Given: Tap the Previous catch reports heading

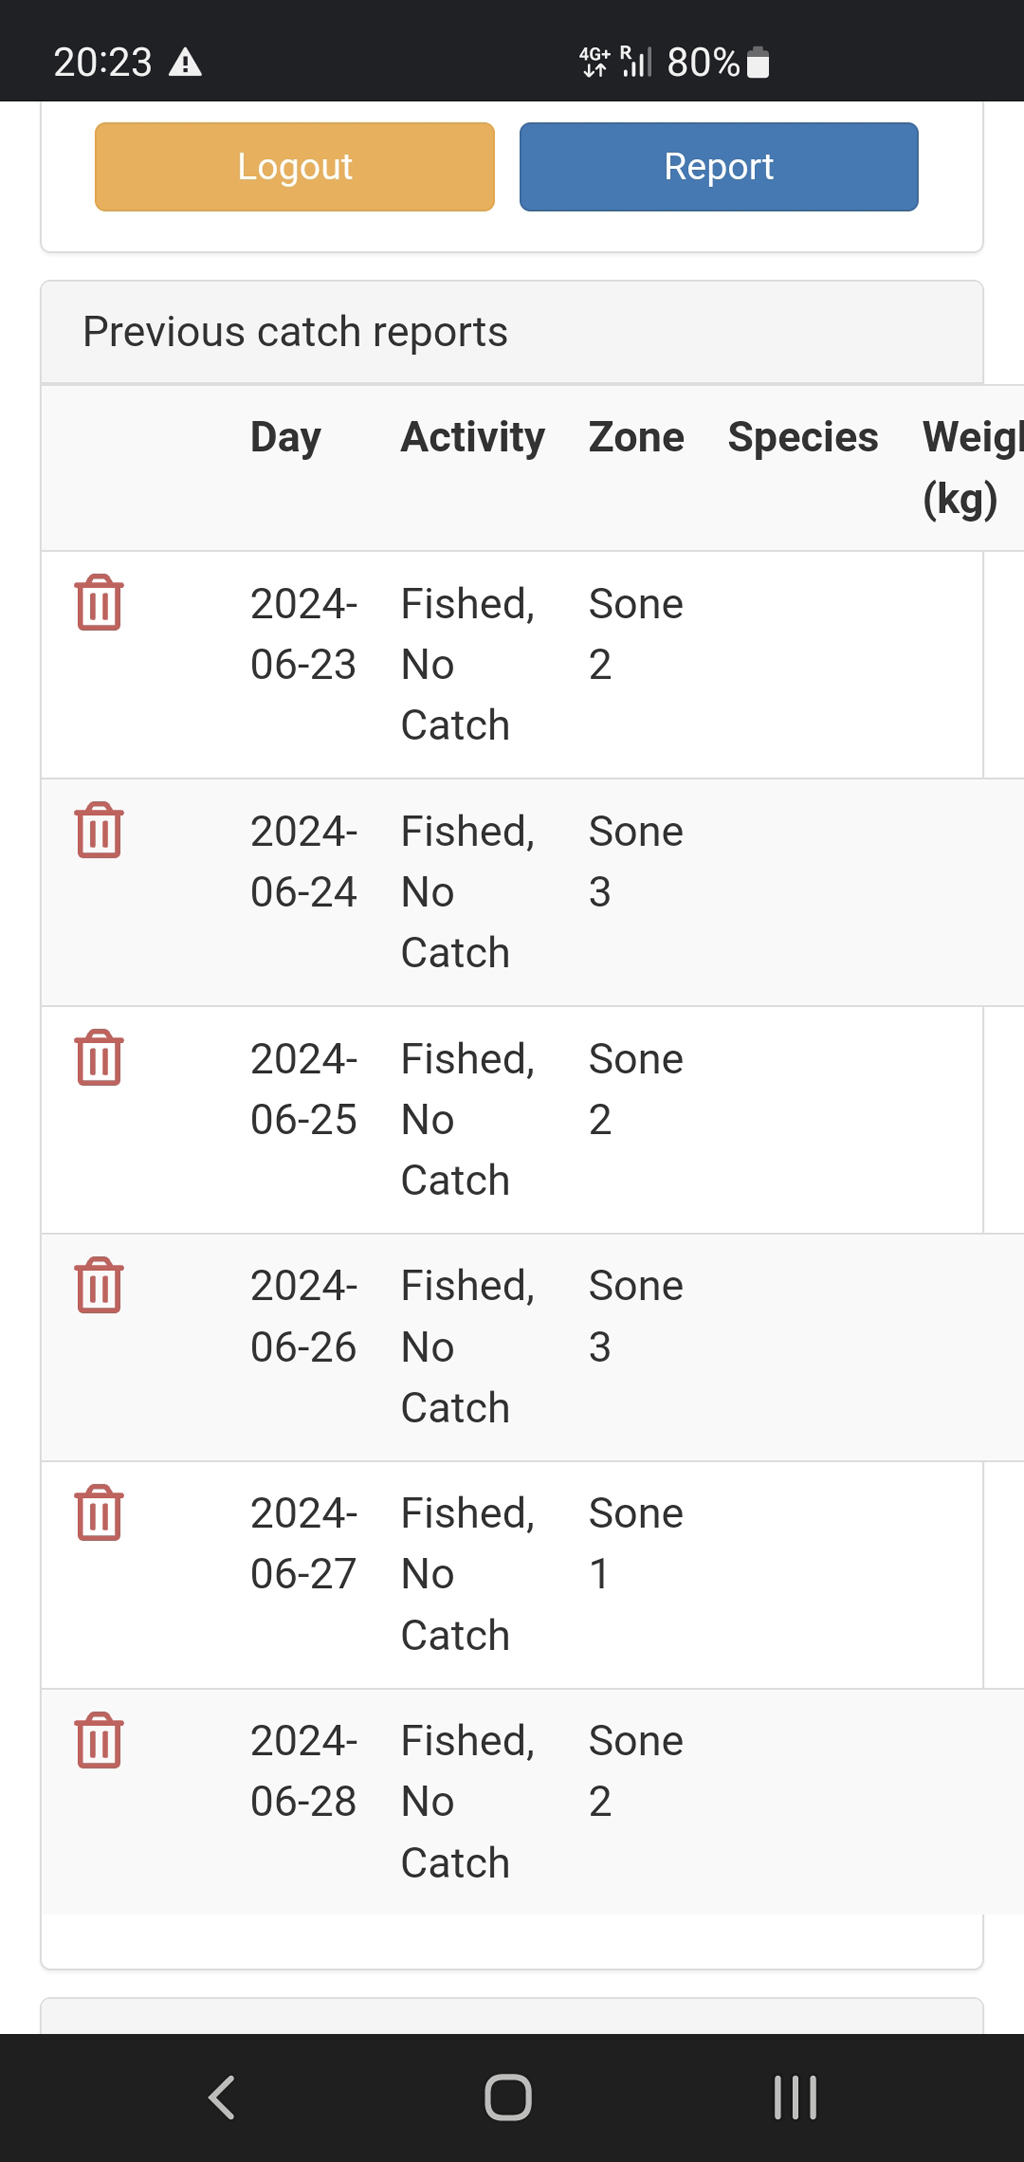Looking at the screenshot, I should (x=295, y=332).
